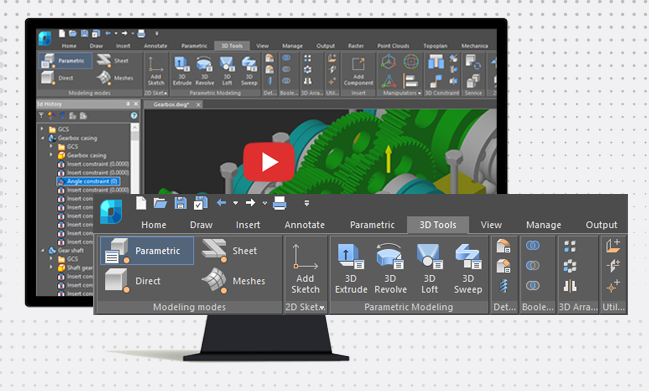Click rectangular 3D array icon in enlarged ribbon
This screenshot has width=649, height=391.
(x=570, y=246)
